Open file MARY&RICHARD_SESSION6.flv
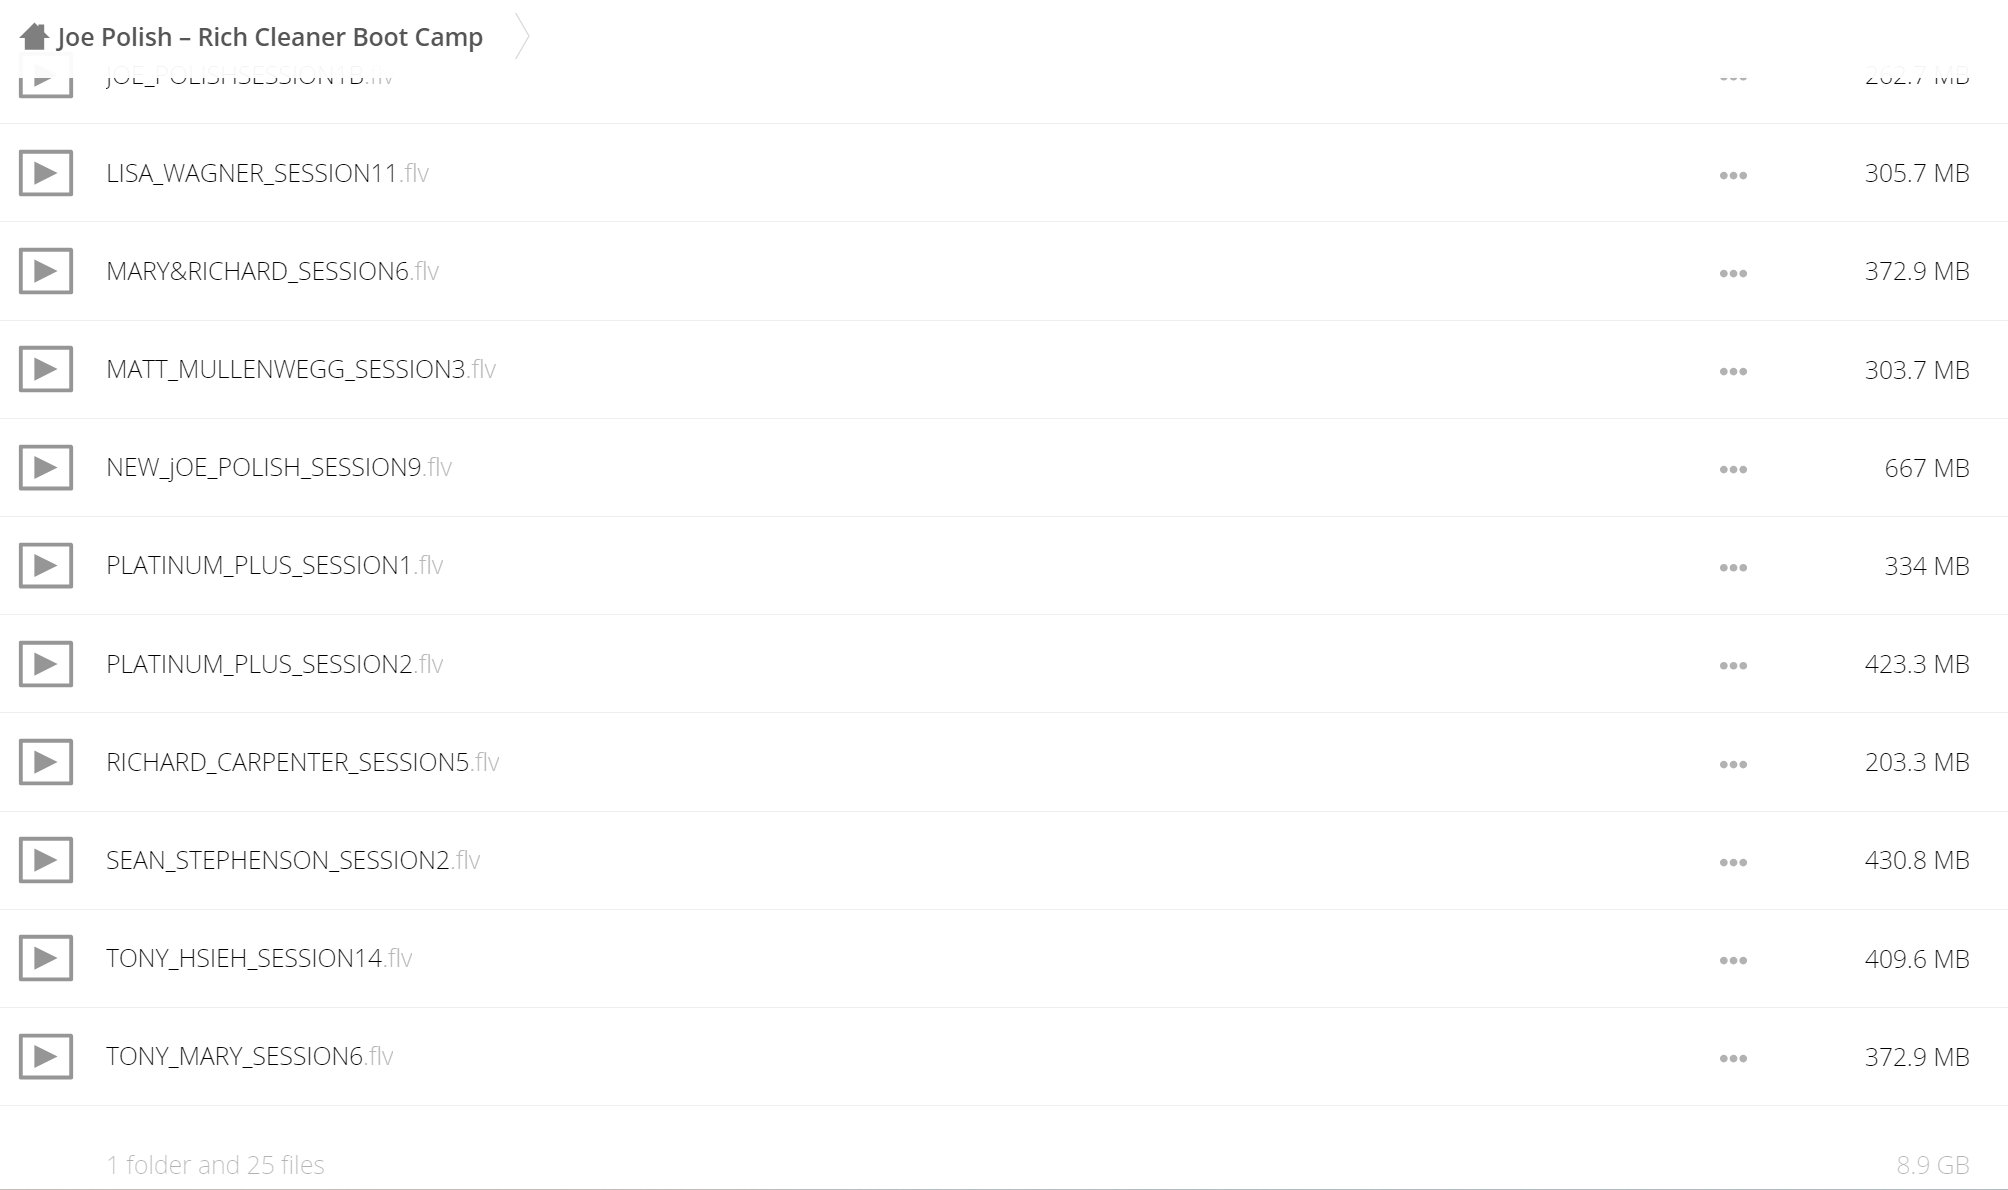Screen dimensions: 2008x1190 point(272,271)
